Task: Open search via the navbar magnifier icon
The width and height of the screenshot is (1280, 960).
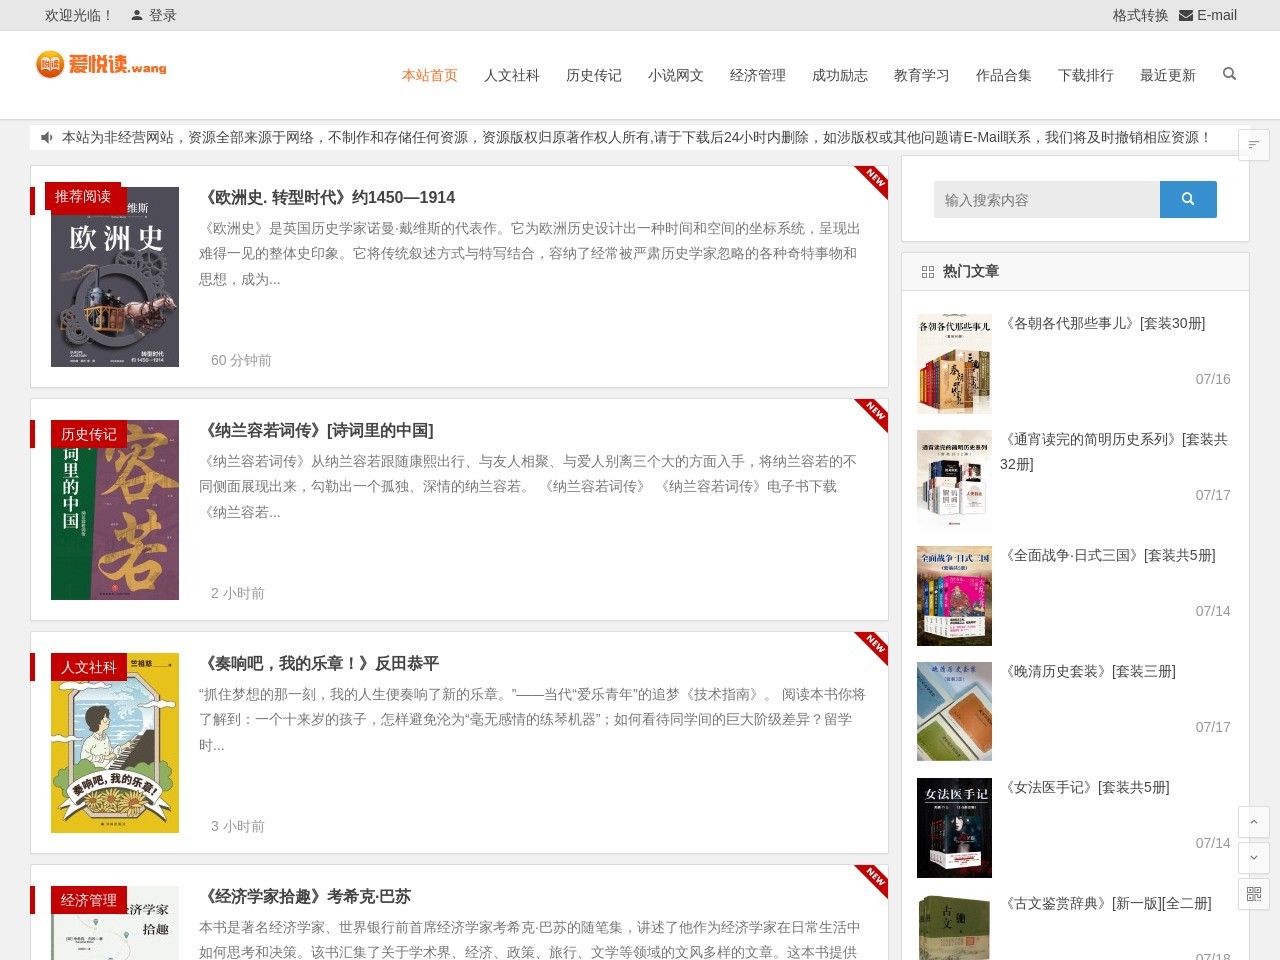Action: click(1229, 74)
